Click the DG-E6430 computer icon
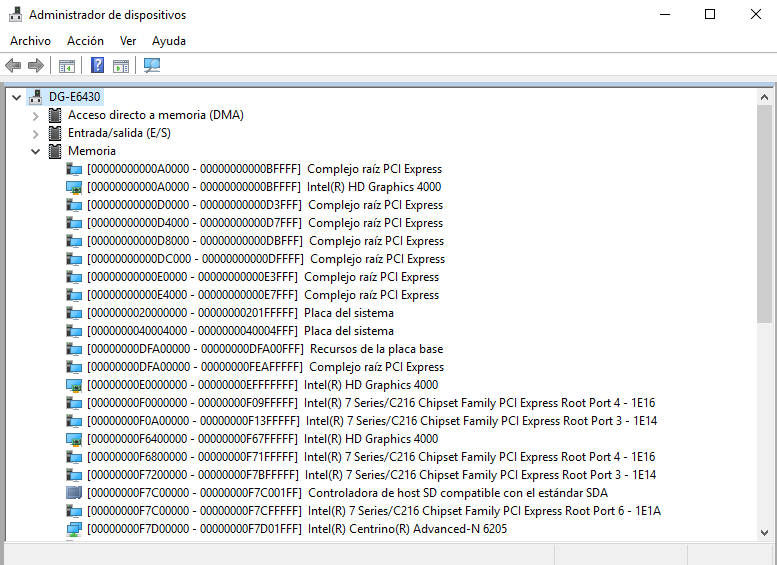Screen dimensions: 777x565 click(x=36, y=97)
